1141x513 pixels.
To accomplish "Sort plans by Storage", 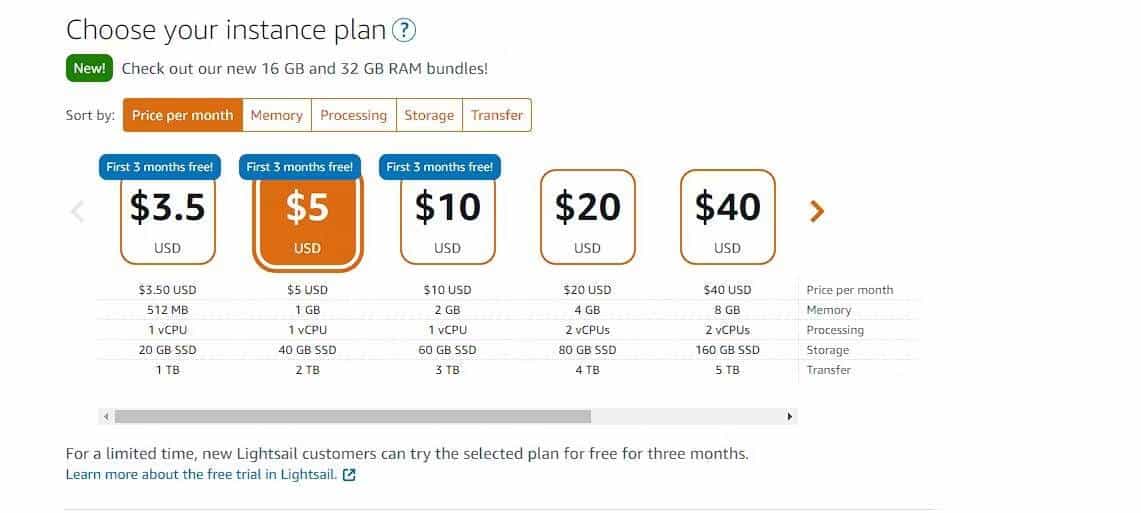I will tap(429, 115).
